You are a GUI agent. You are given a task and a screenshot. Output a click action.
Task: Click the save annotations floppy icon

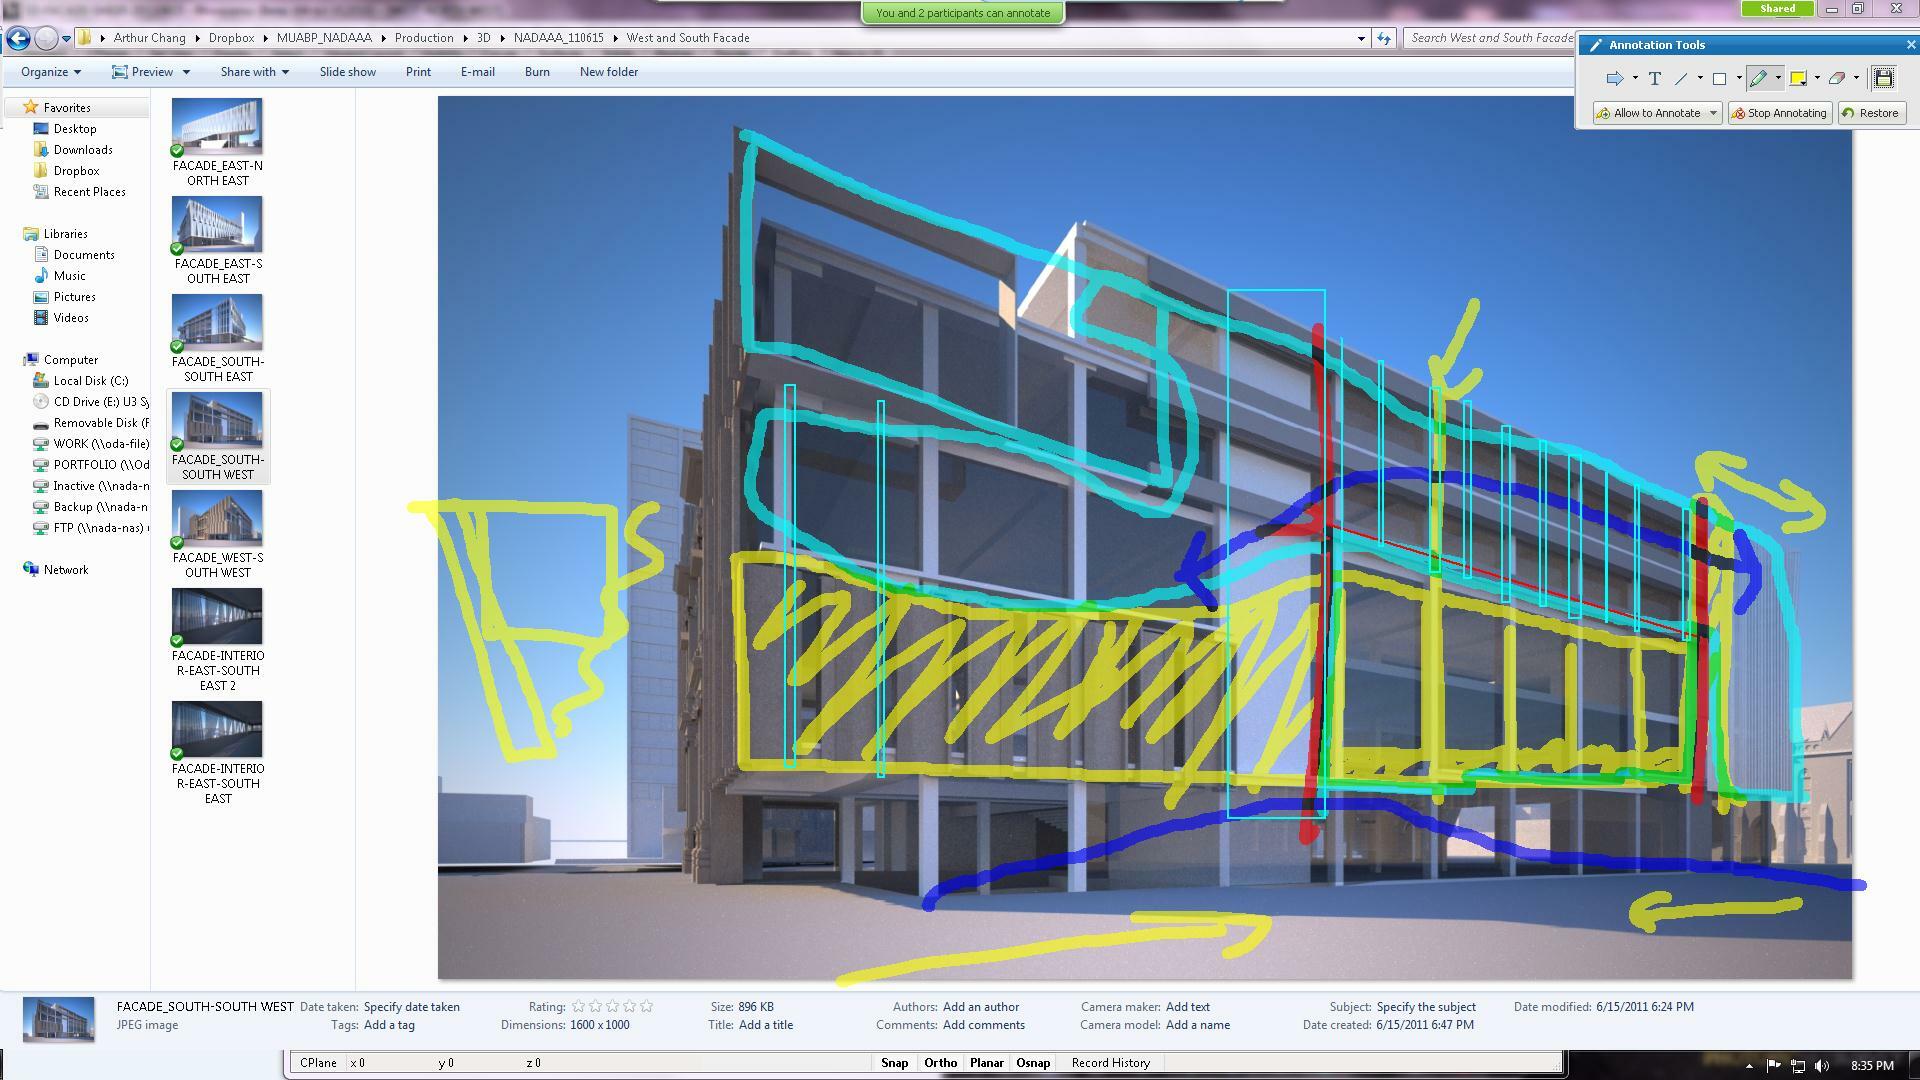pyautogui.click(x=1883, y=79)
